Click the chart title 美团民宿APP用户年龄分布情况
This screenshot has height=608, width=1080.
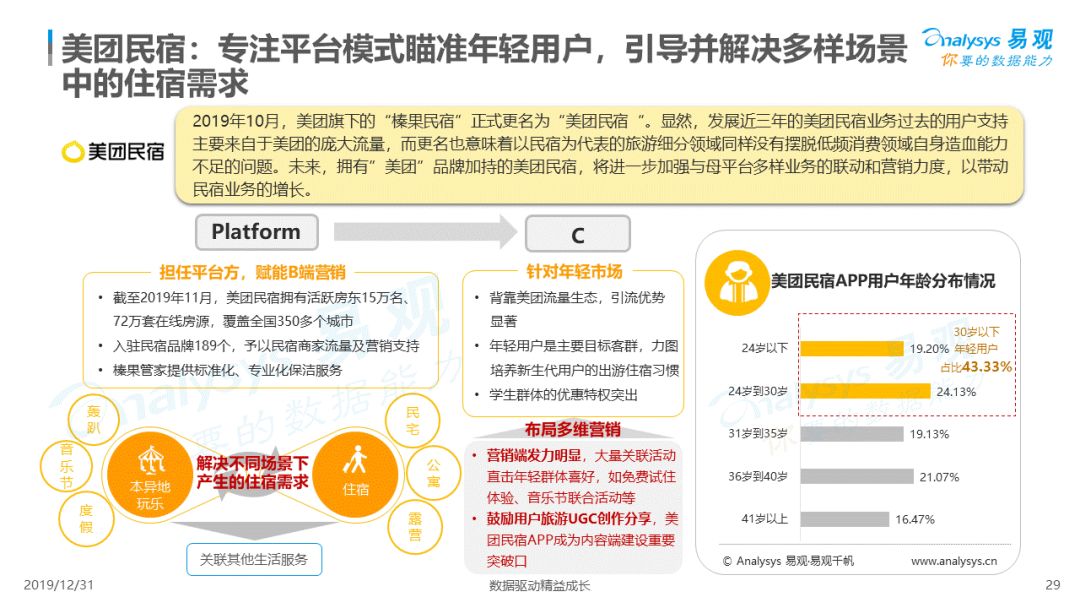[883, 281]
